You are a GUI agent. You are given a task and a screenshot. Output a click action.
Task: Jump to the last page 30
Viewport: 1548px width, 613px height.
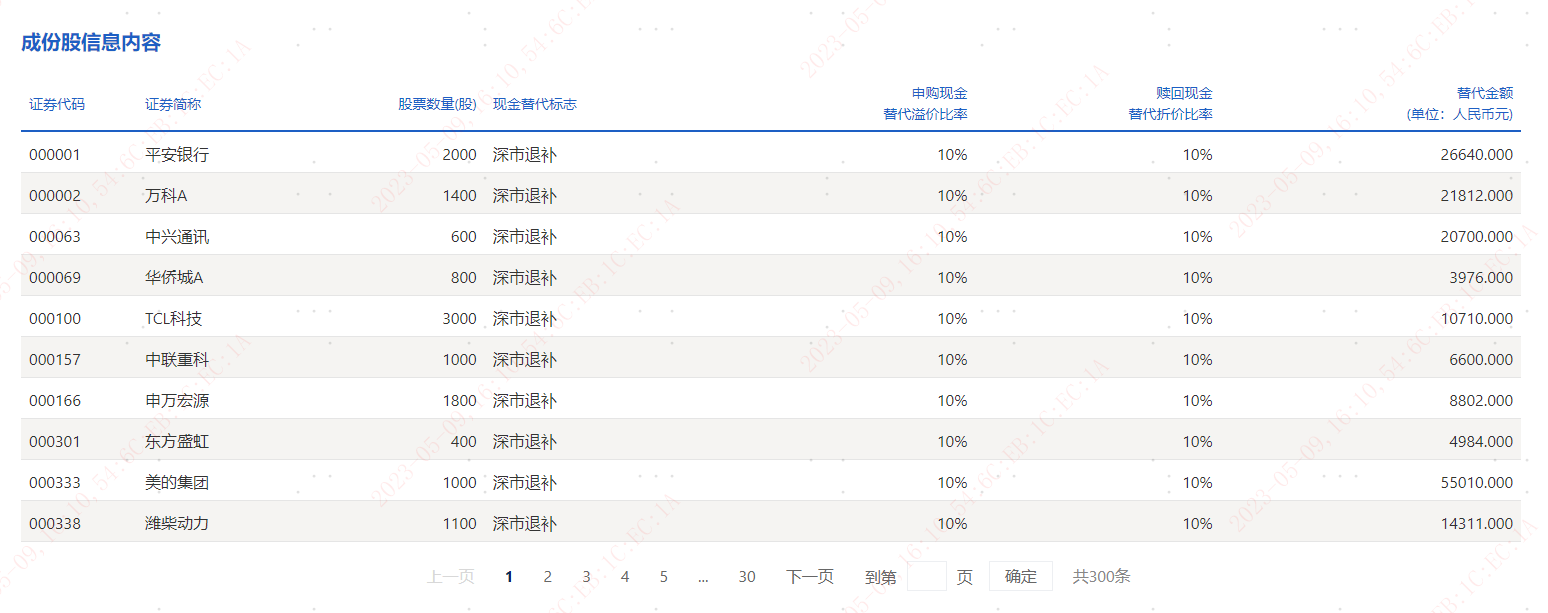tap(746, 577)
